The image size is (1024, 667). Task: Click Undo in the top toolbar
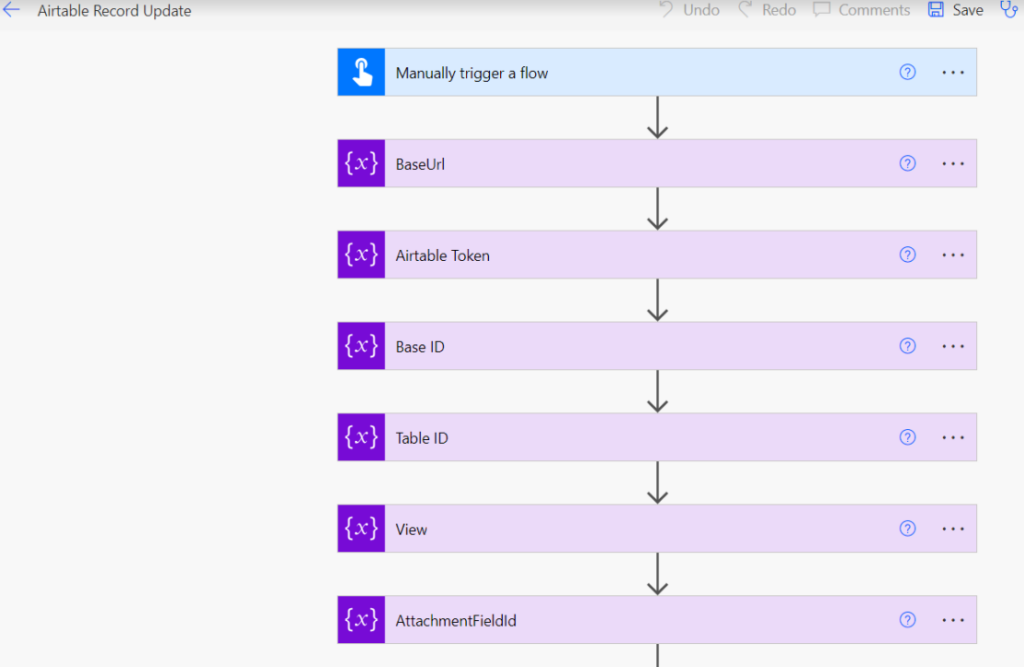tap(689, 10)
